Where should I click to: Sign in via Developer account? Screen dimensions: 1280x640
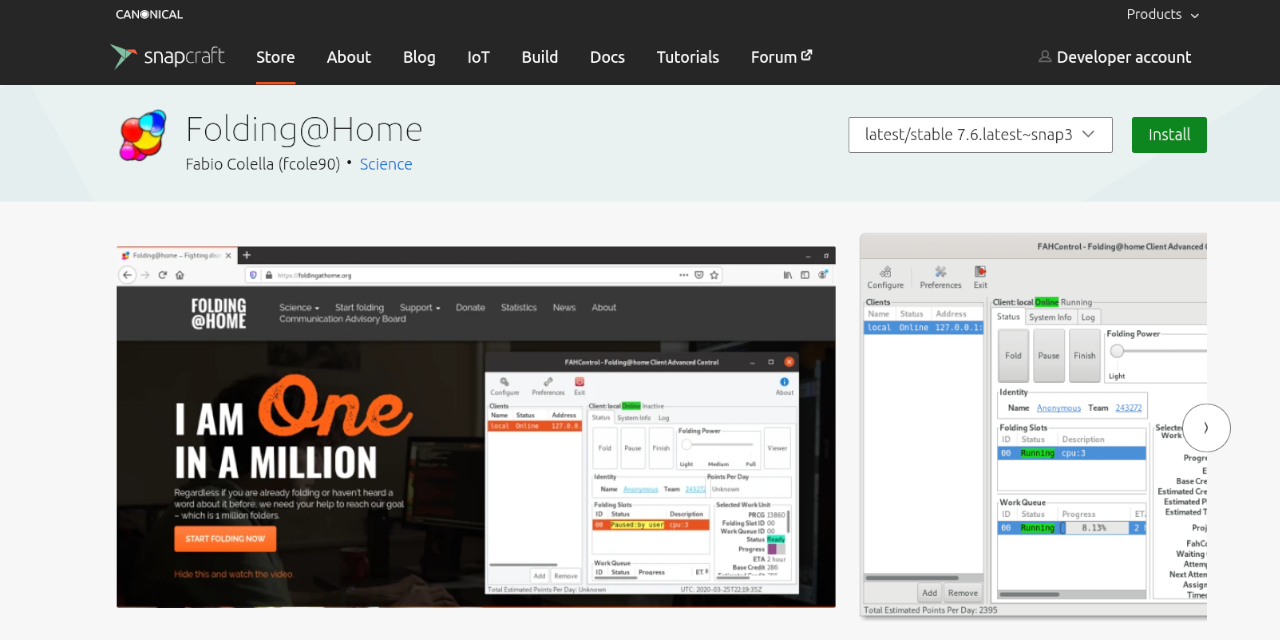pyautogui.click(x=1115, y=57)
